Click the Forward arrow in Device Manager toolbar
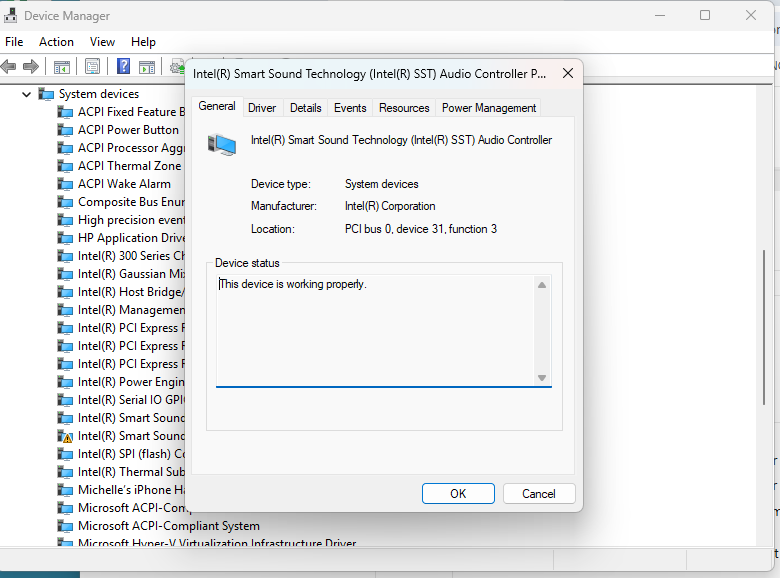This screenshot has width=780, height=578. (x=31, y=66)
